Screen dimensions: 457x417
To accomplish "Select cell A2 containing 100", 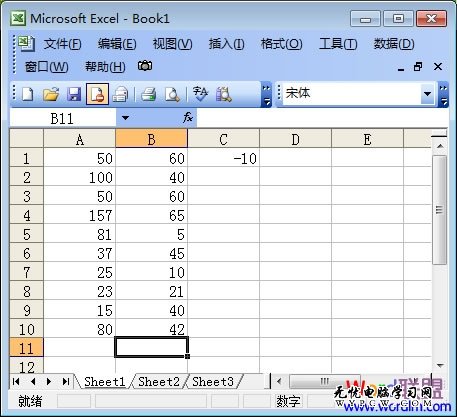I will (x=80, y=177).
